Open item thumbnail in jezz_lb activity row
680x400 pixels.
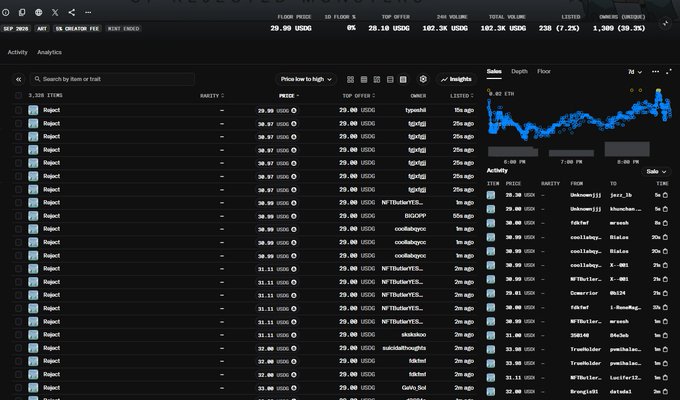pyautogui.click(x=491, y=195)
